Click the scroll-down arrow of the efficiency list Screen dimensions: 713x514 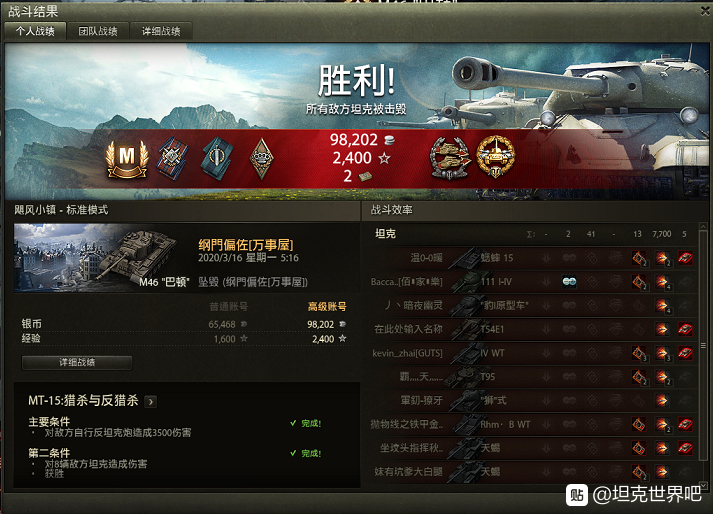point(703,485)
